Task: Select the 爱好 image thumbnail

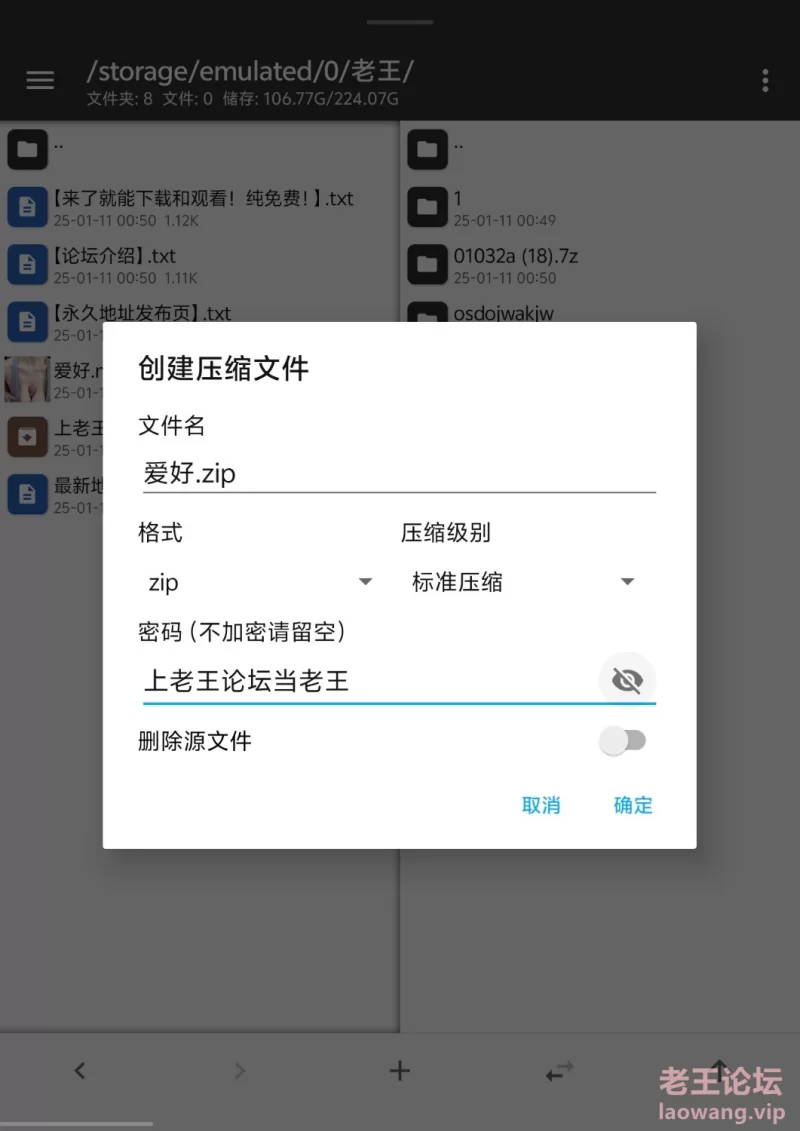Action: point(27,379)
